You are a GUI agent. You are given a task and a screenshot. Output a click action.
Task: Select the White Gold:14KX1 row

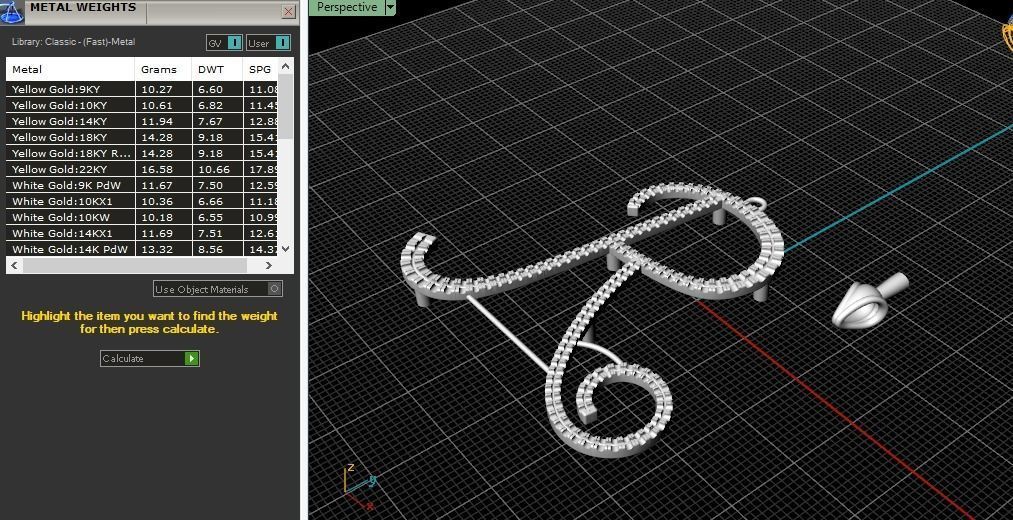click(143, 233)
